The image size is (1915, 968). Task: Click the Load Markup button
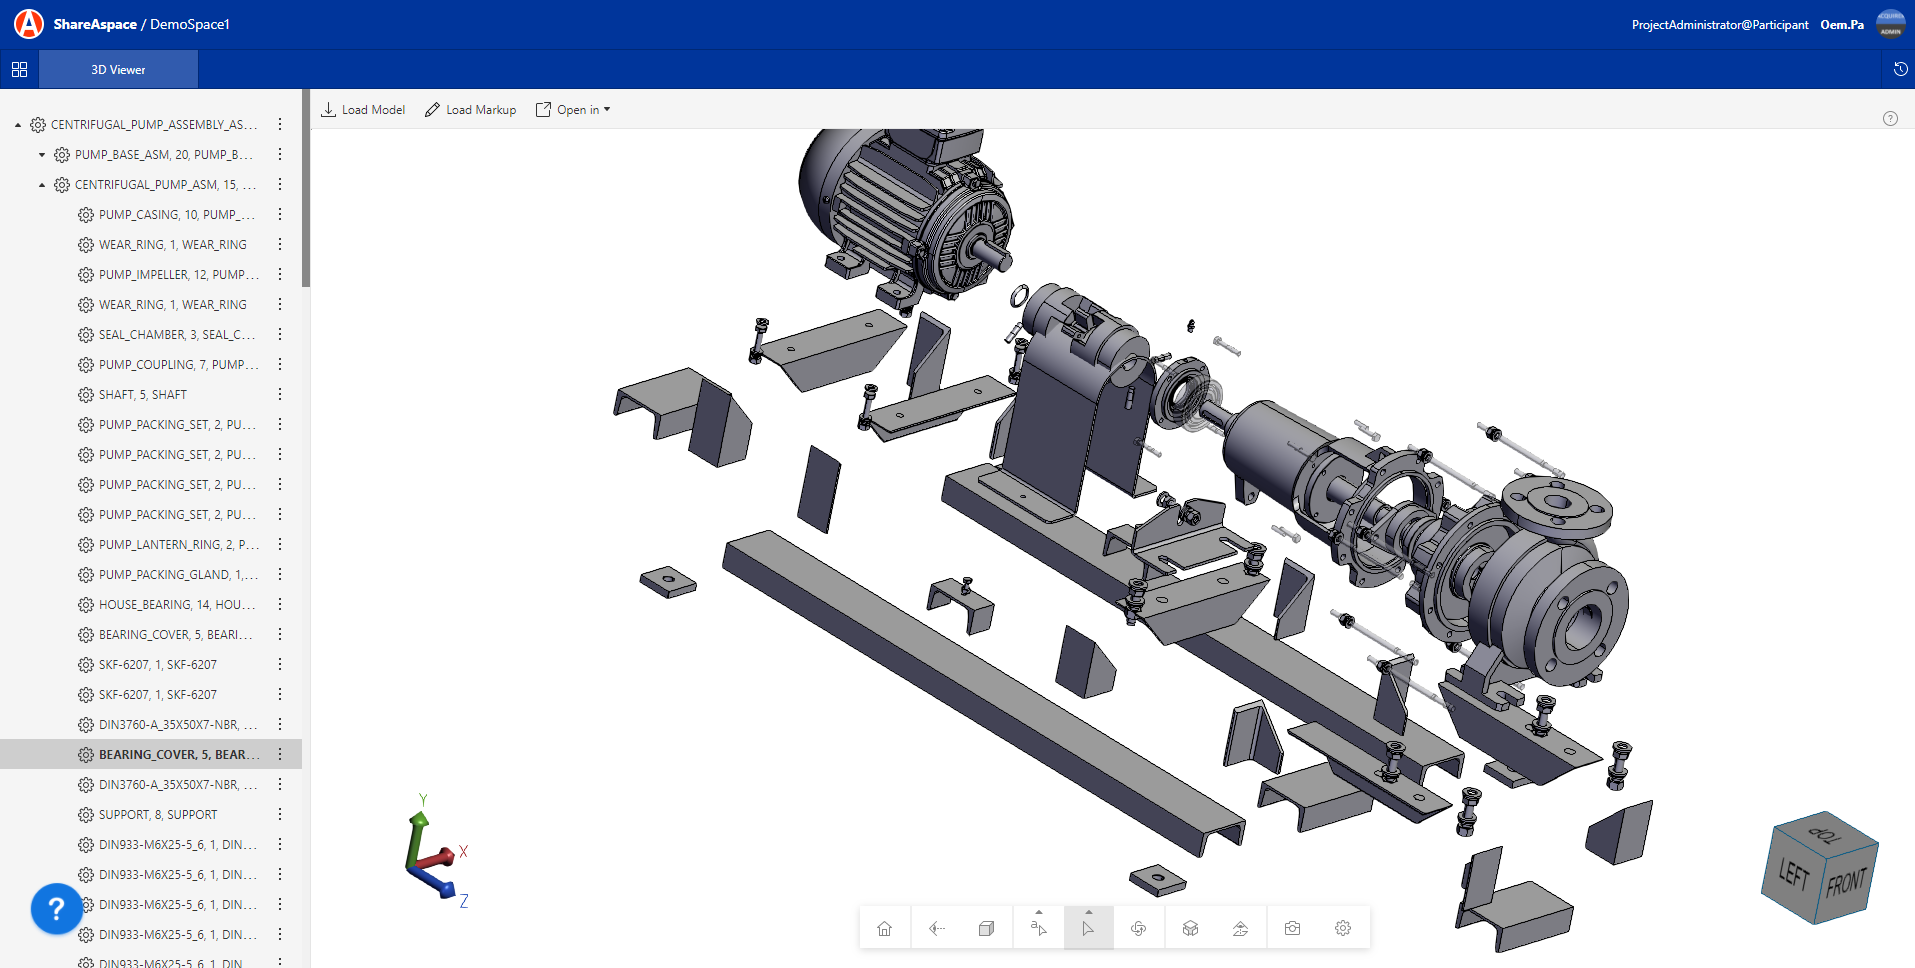[x=471, y=110]
